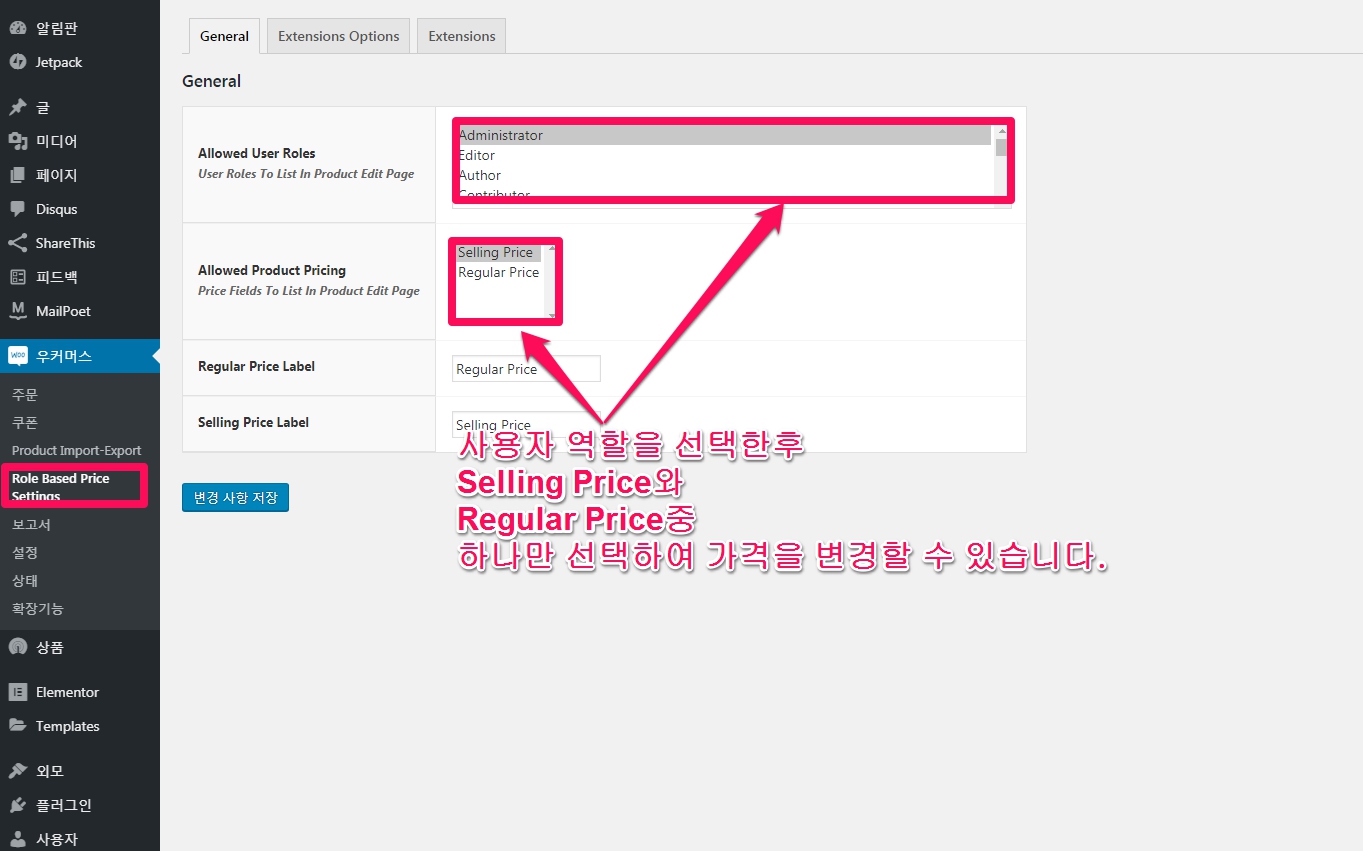Image resolution: width=1363 pixels, height=851 pixels.
Task: Click the Elementor icon in sidebar
Action: pyautogui.click(x=17, y=692)
